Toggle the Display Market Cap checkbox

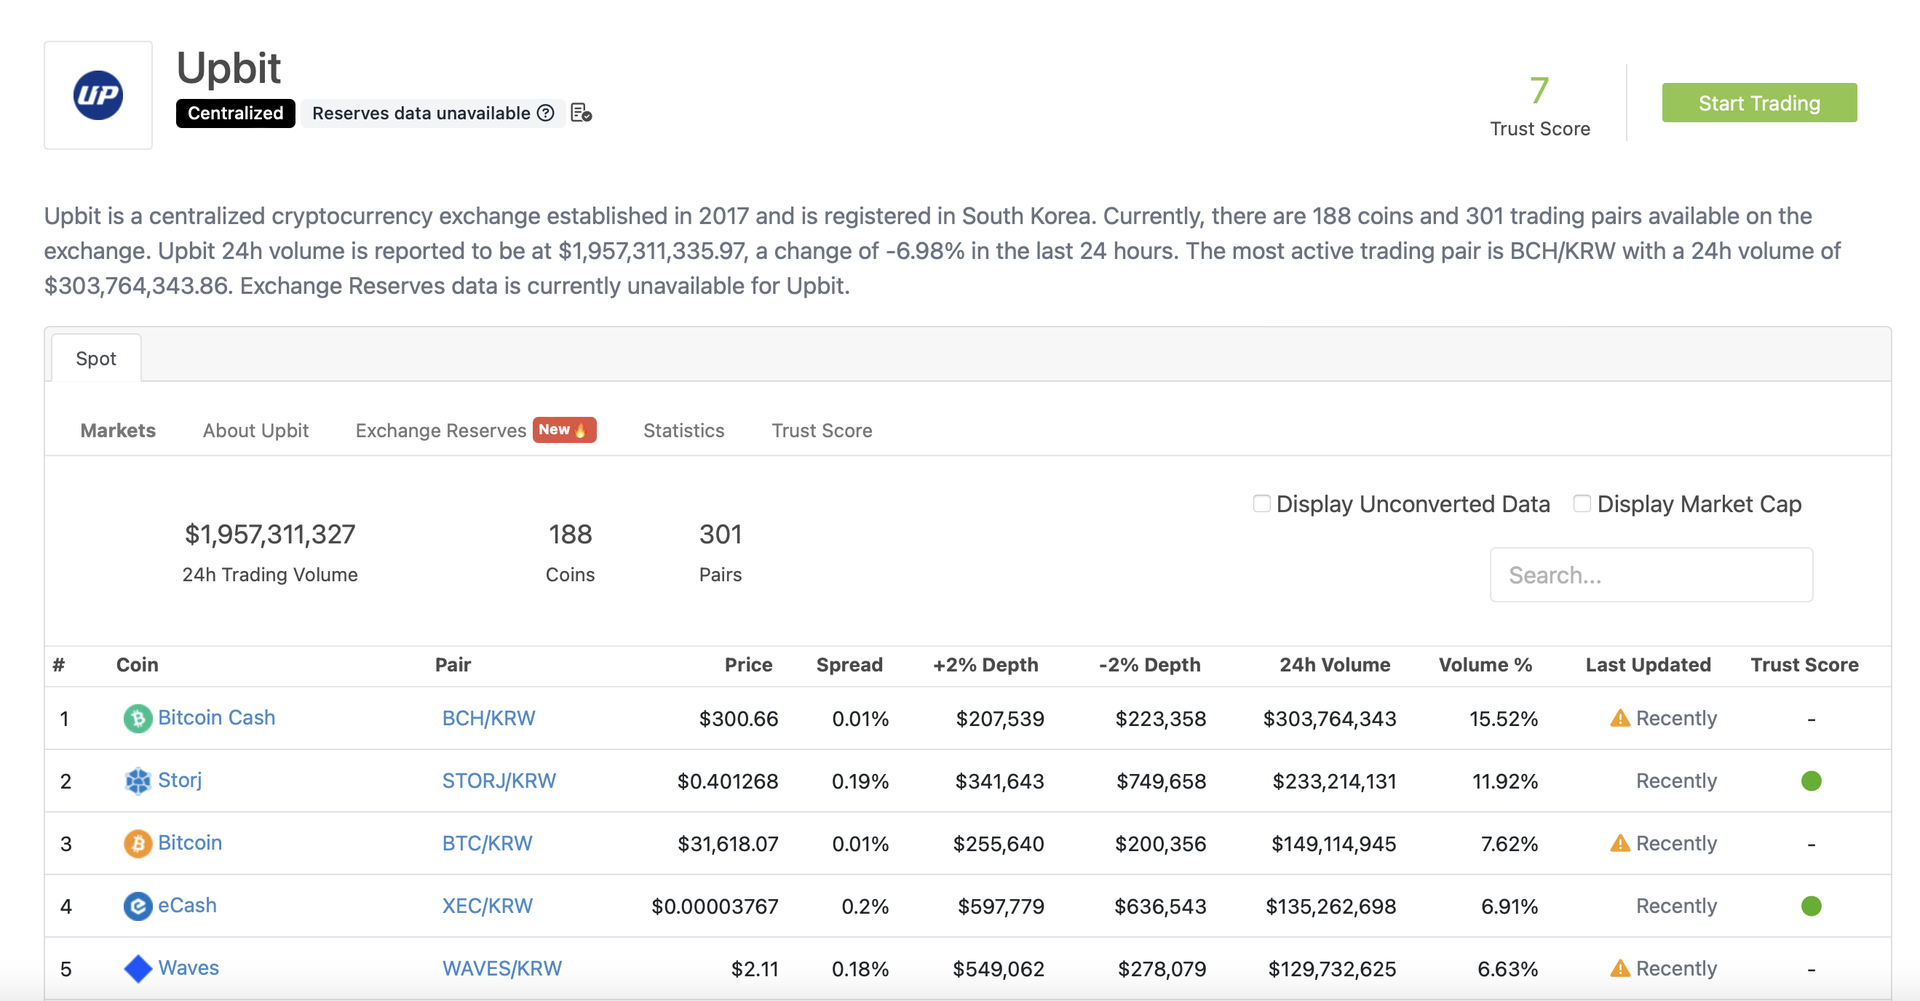coord(1582,504)
